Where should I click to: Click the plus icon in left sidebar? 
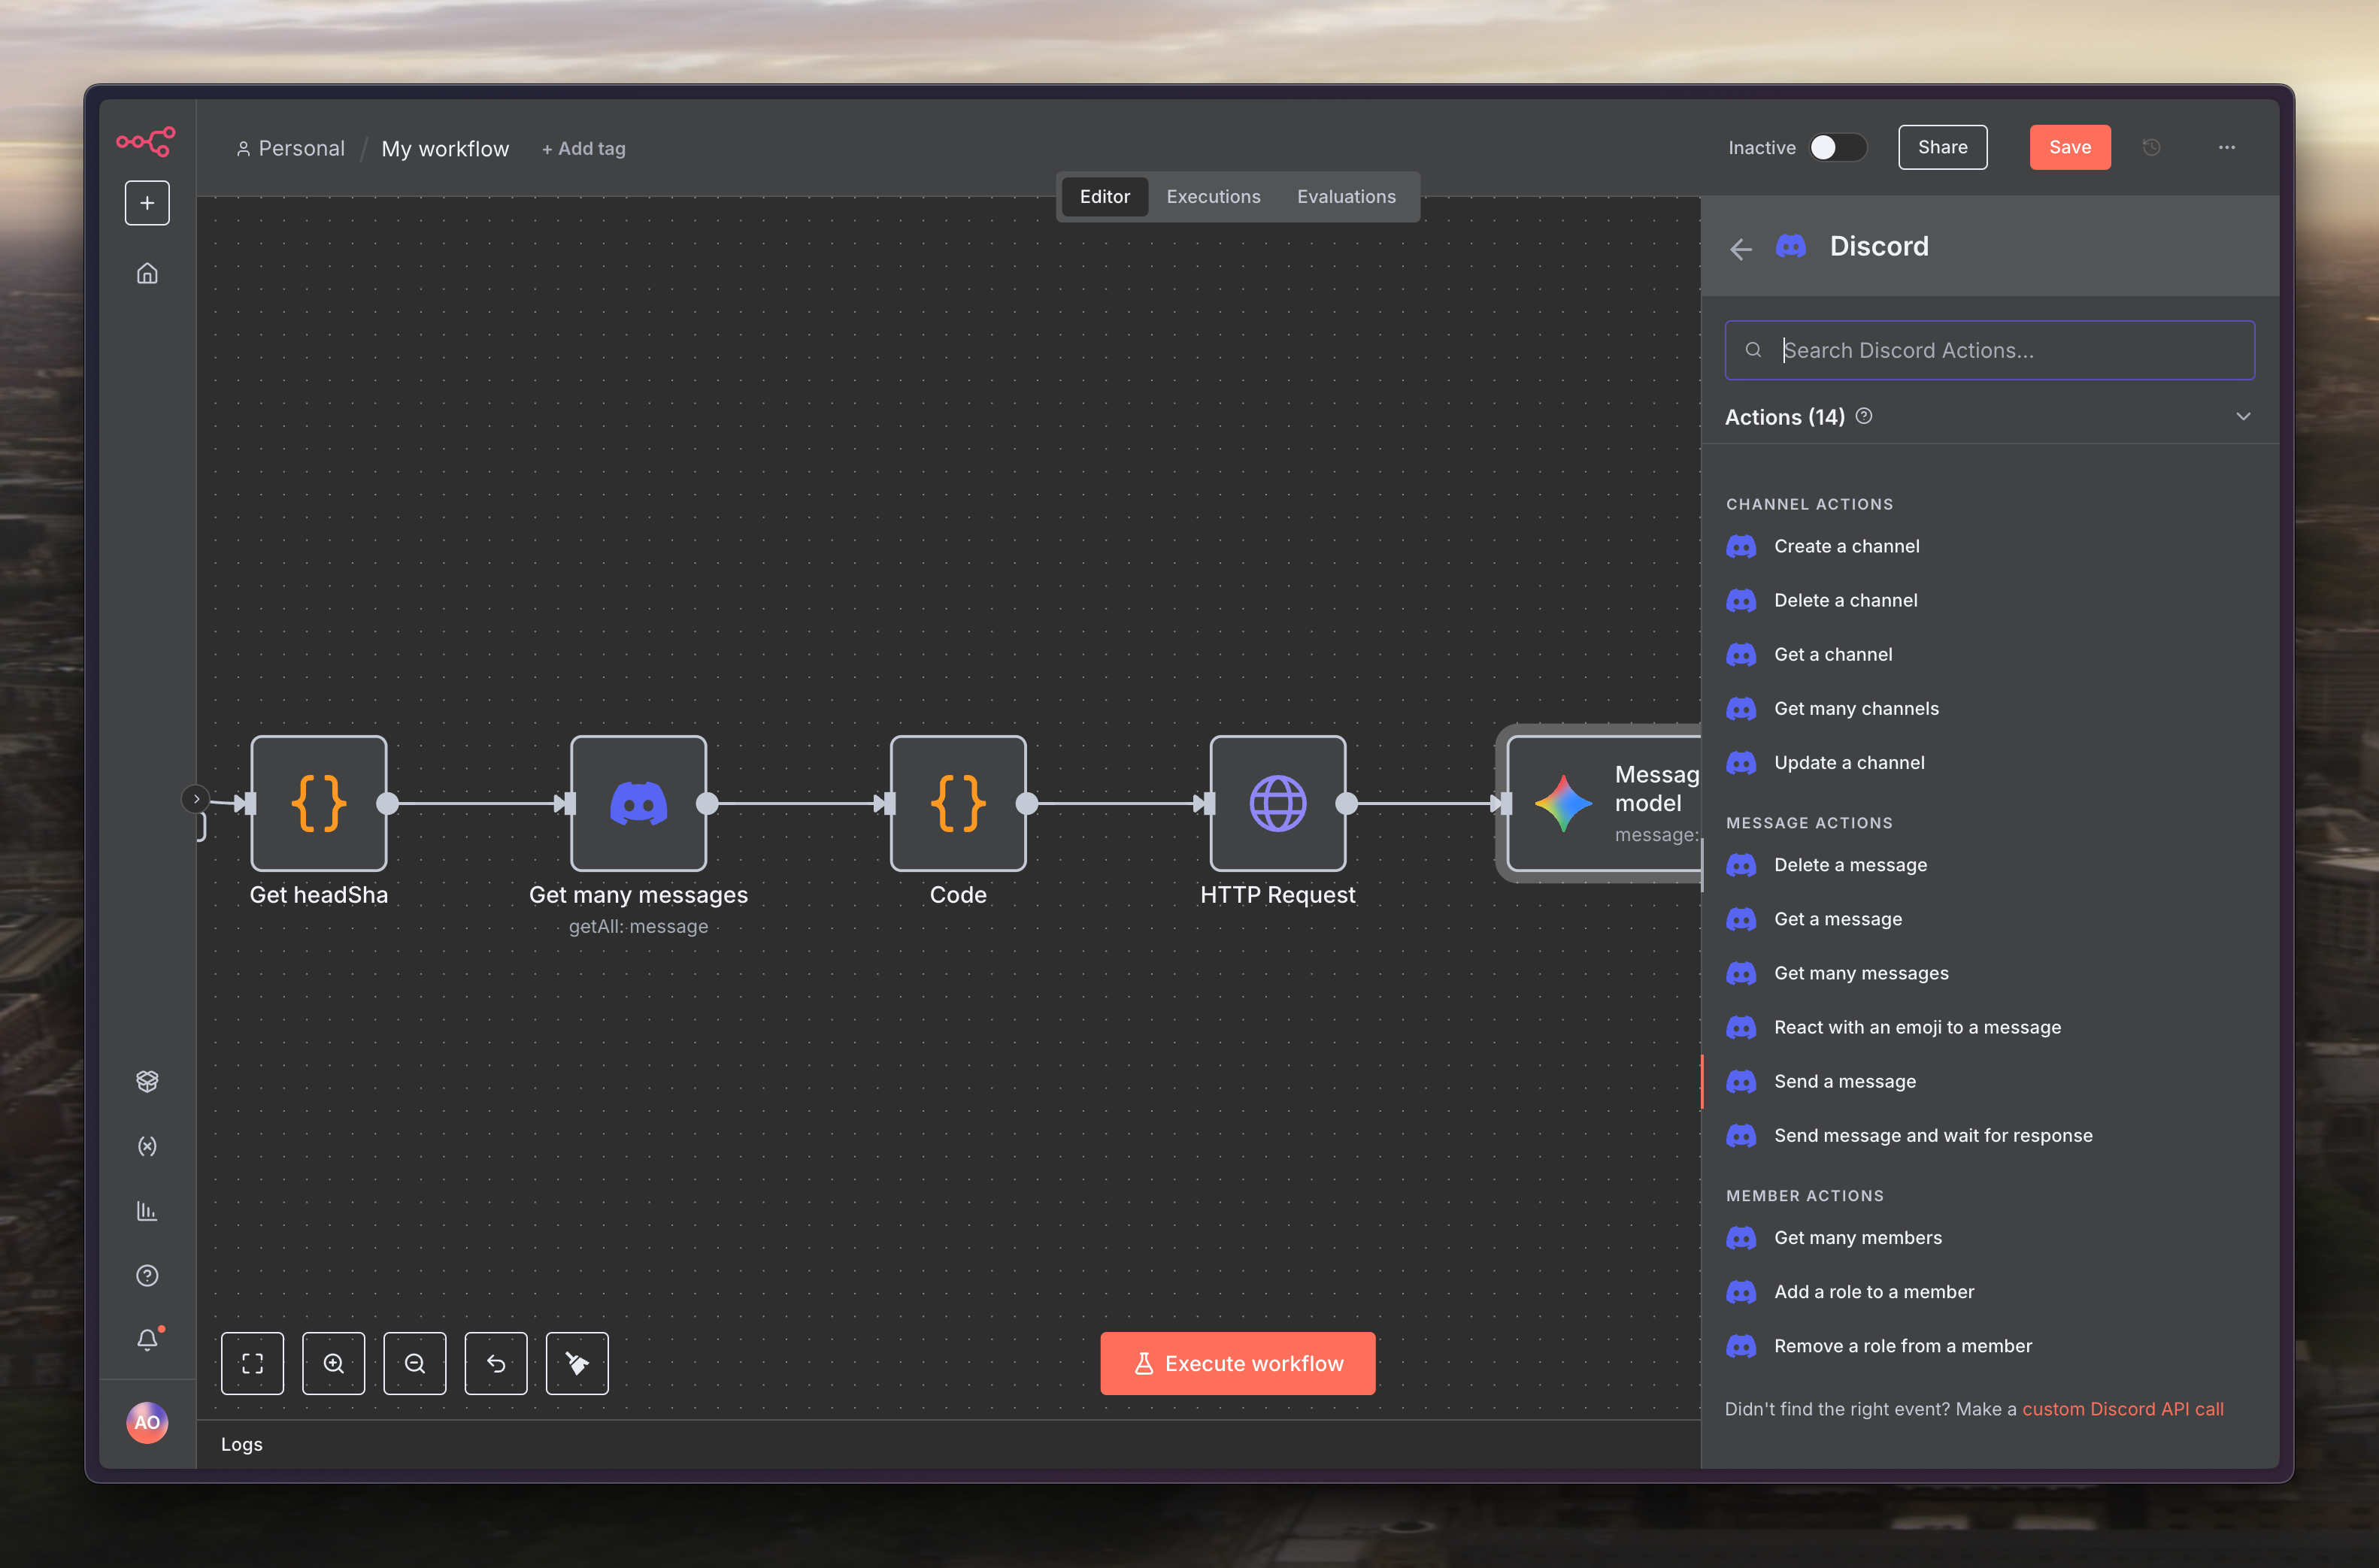(x=147, y=203)
